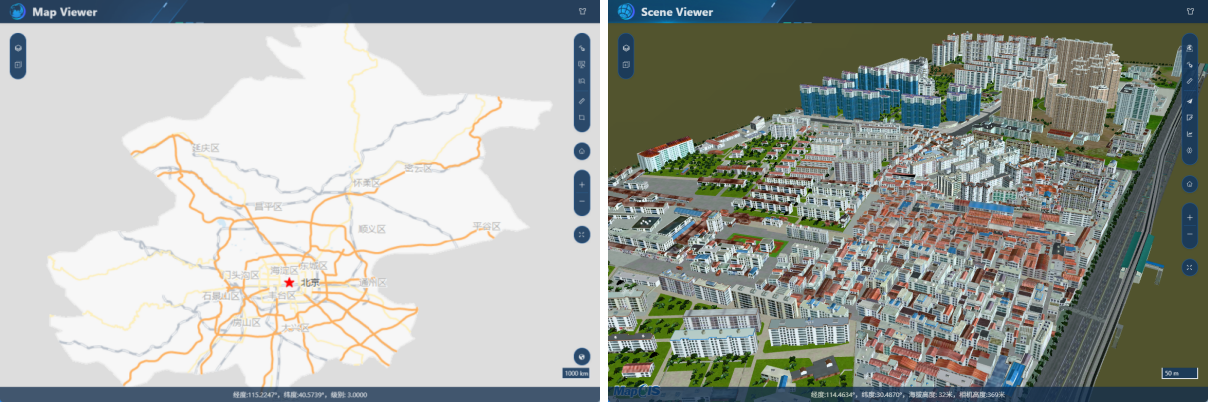Toggle fullscreen in Scene Viewer
Screen dimensions: 1208x402
(1189, 267)
